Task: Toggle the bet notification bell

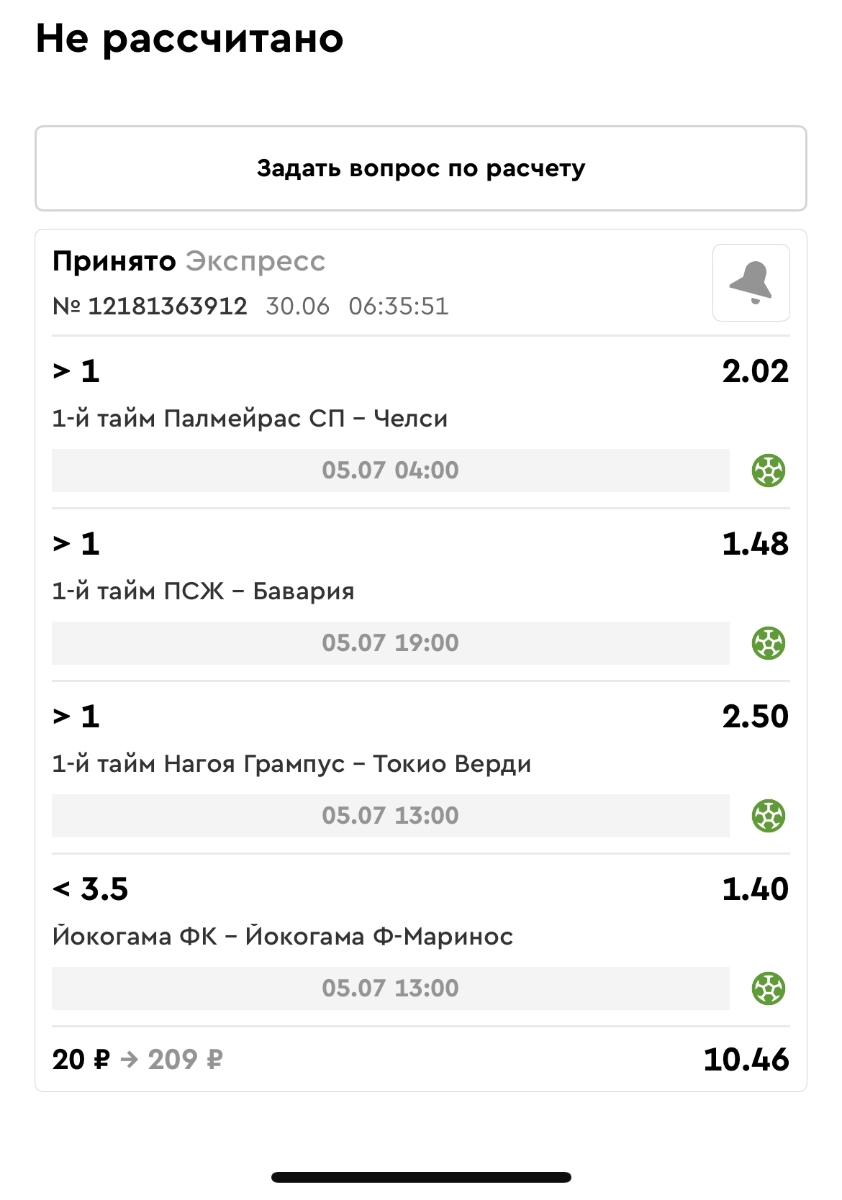Action: 750,283
